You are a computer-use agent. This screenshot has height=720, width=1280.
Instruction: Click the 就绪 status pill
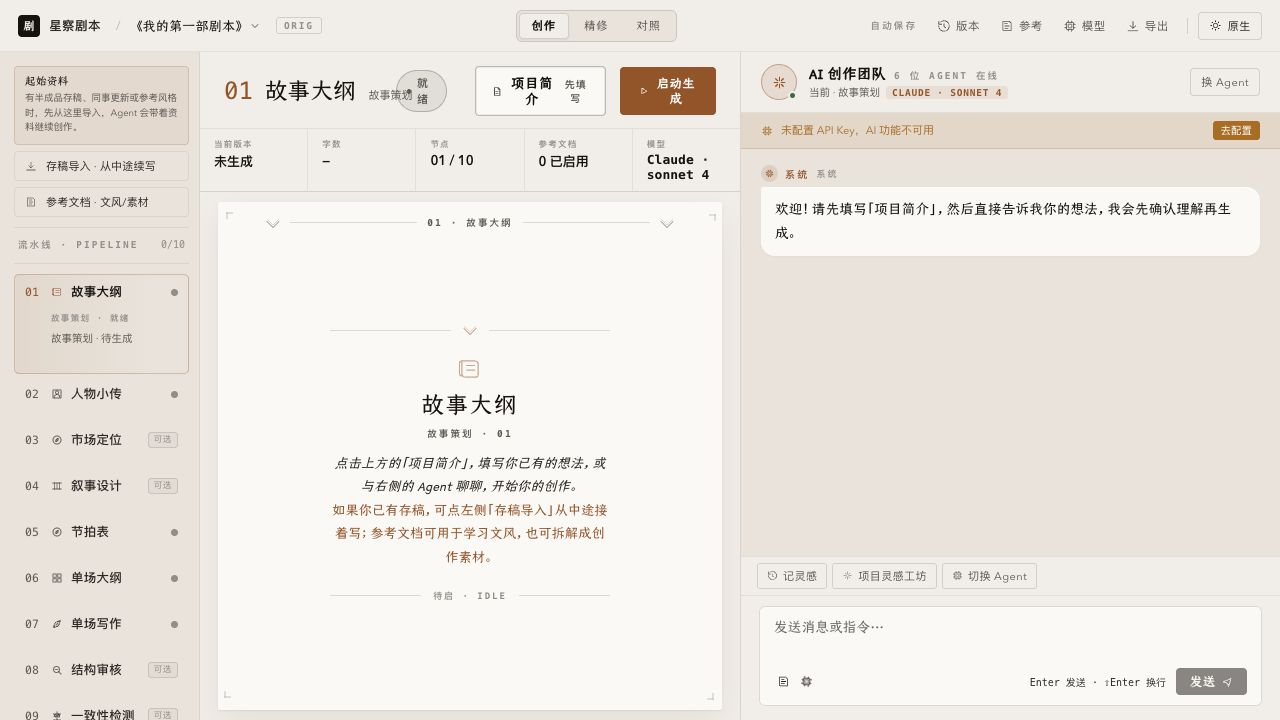click(422, 91)
